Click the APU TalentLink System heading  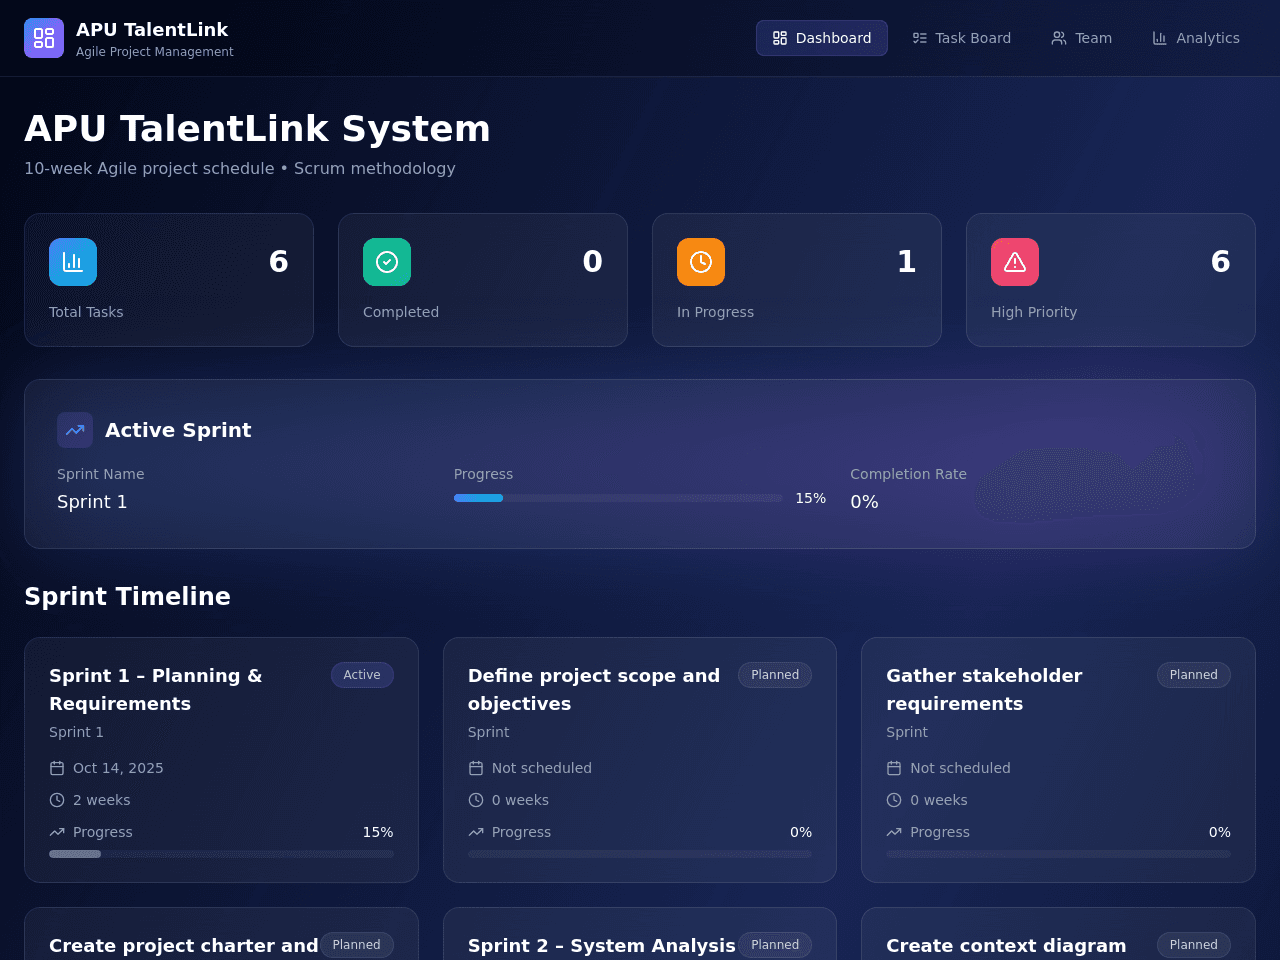[257, 129]
